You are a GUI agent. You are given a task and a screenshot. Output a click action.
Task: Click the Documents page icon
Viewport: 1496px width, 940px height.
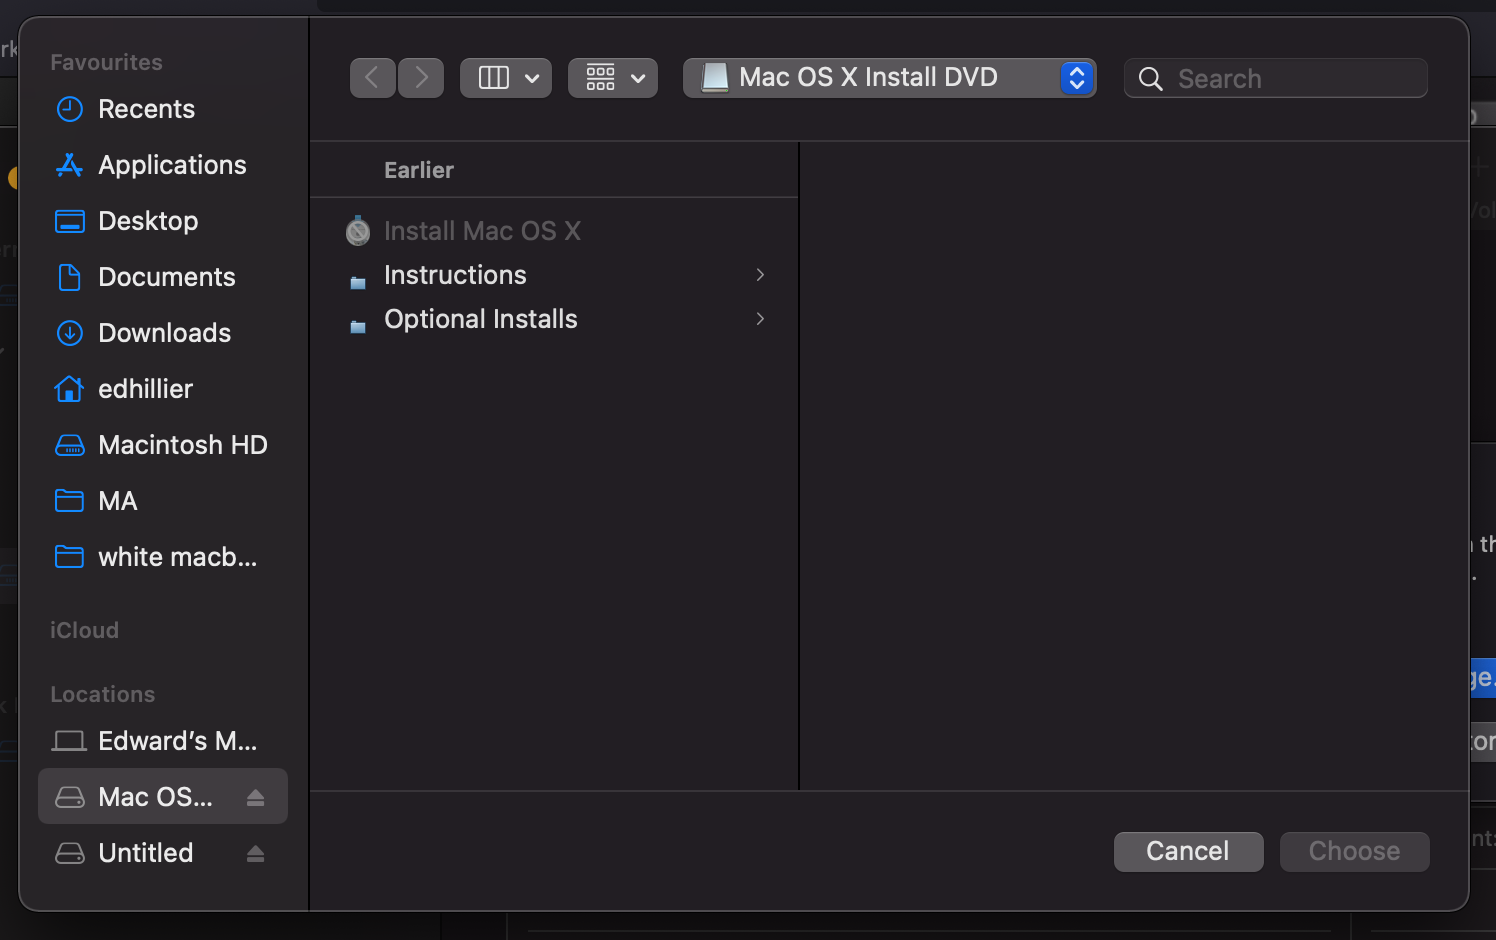point(69,277)
